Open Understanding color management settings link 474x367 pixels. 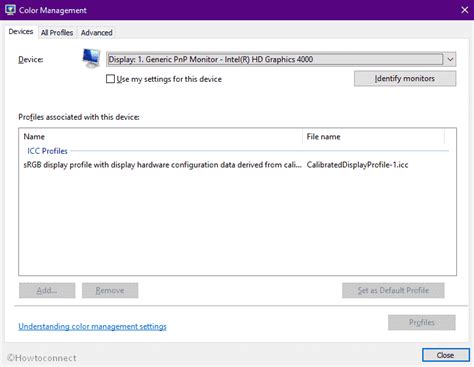[92, 326]
